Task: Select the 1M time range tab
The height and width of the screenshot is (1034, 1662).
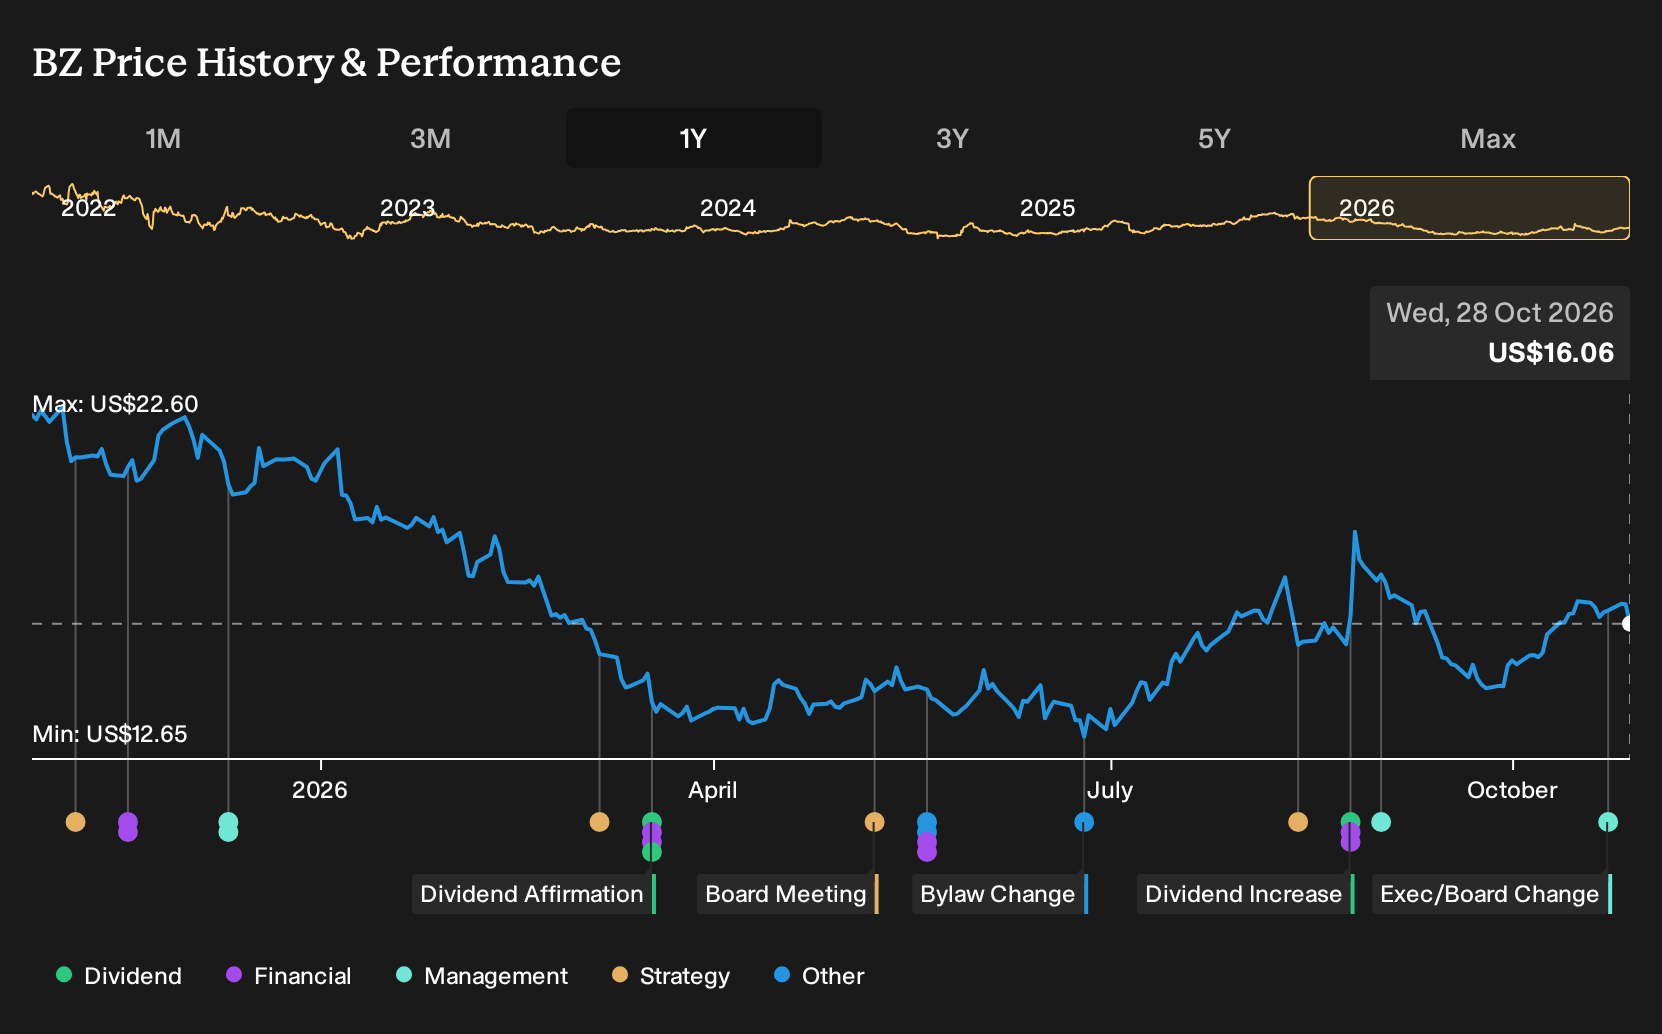Action: click(x=163, y=138)
